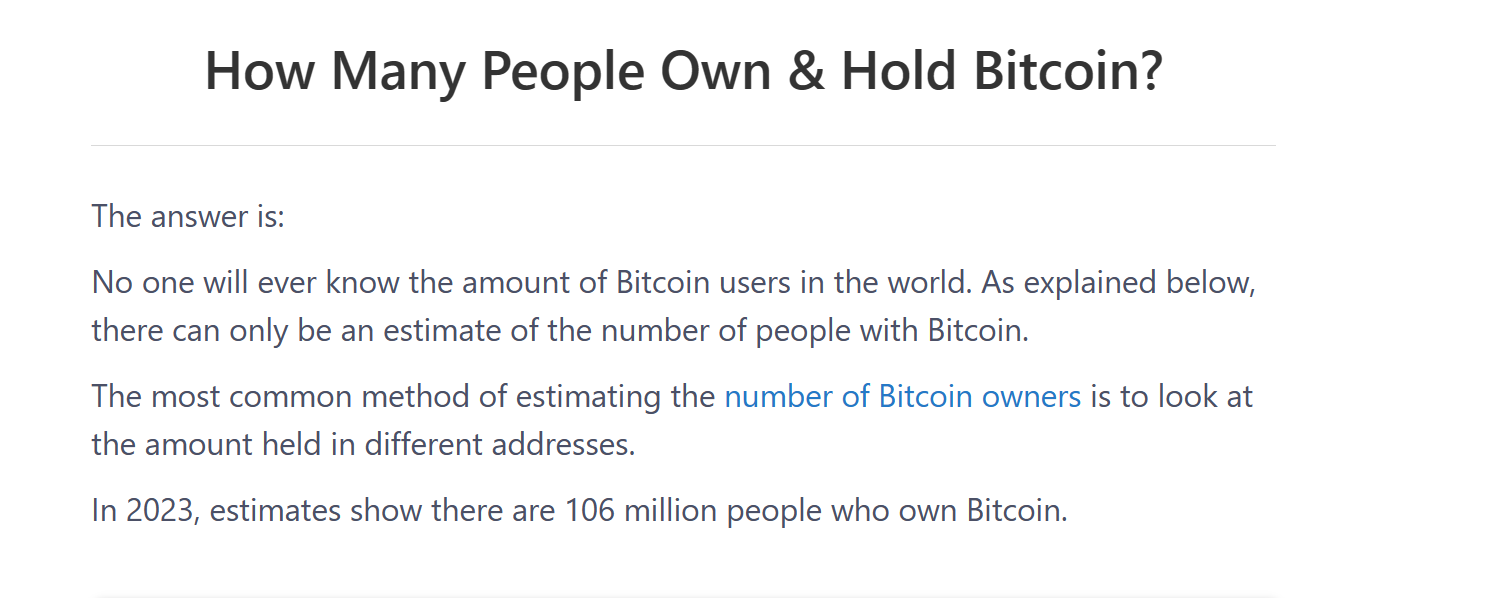
Task: Click the phrase 'As explained below,'
Action: pyautogui.click(x=1119, y=283)
